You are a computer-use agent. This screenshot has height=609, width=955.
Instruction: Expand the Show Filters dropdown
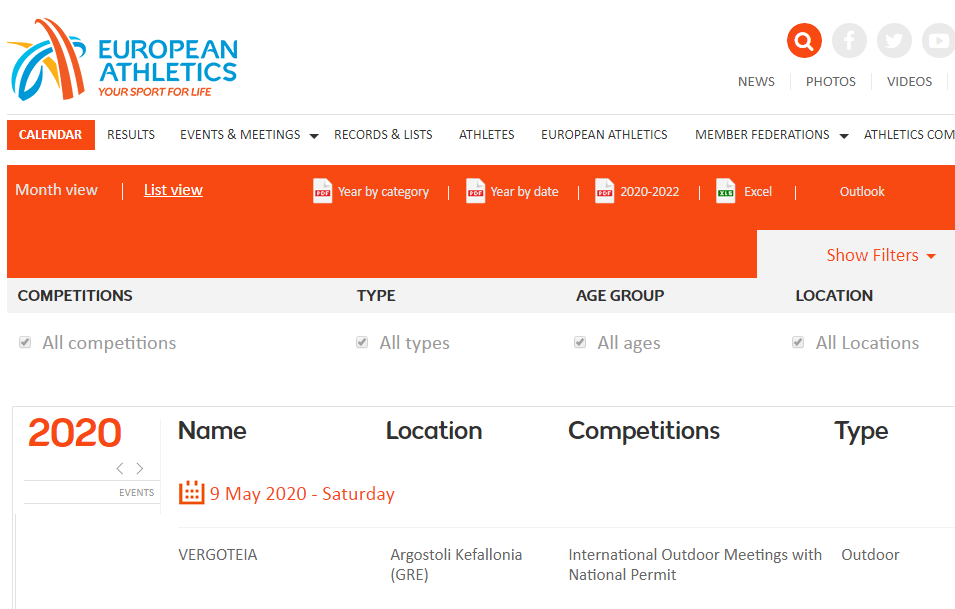pyautogui.click(x=880, y=255)
